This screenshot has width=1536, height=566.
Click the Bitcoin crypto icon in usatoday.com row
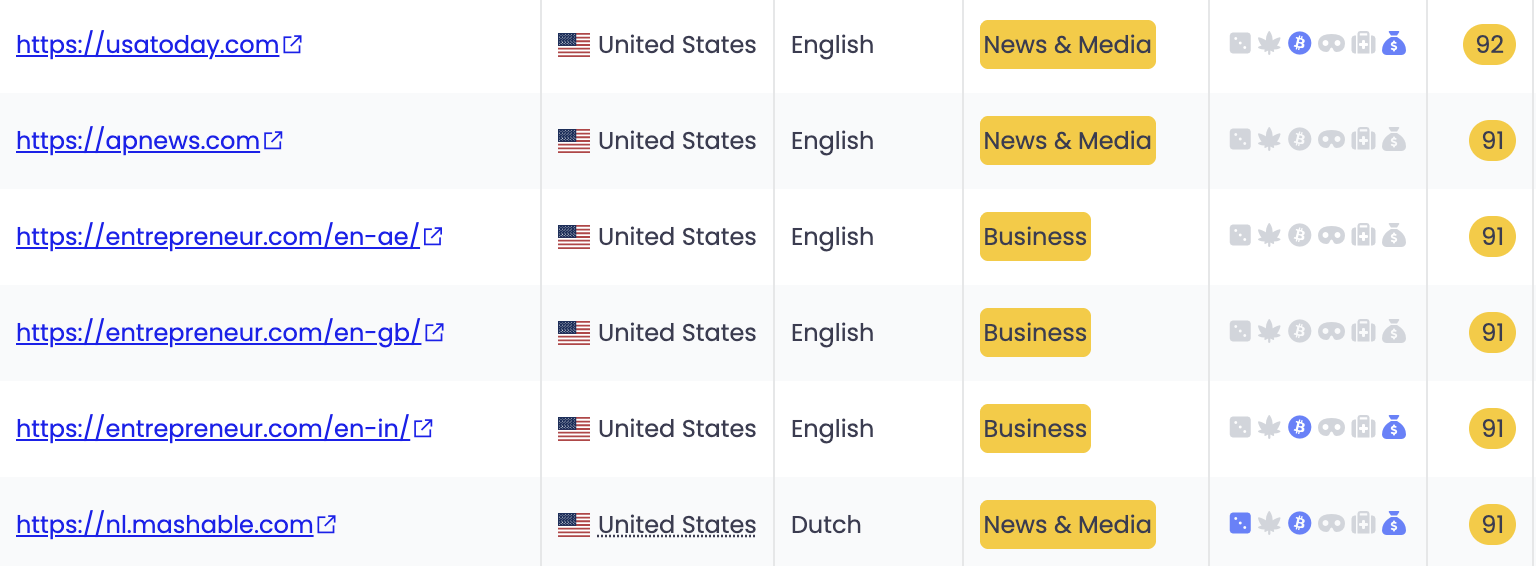click(1299, 43)
